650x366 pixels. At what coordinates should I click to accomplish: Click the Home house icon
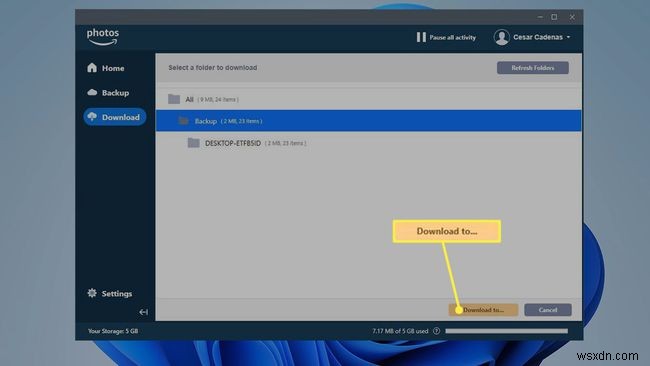point(92,68)
